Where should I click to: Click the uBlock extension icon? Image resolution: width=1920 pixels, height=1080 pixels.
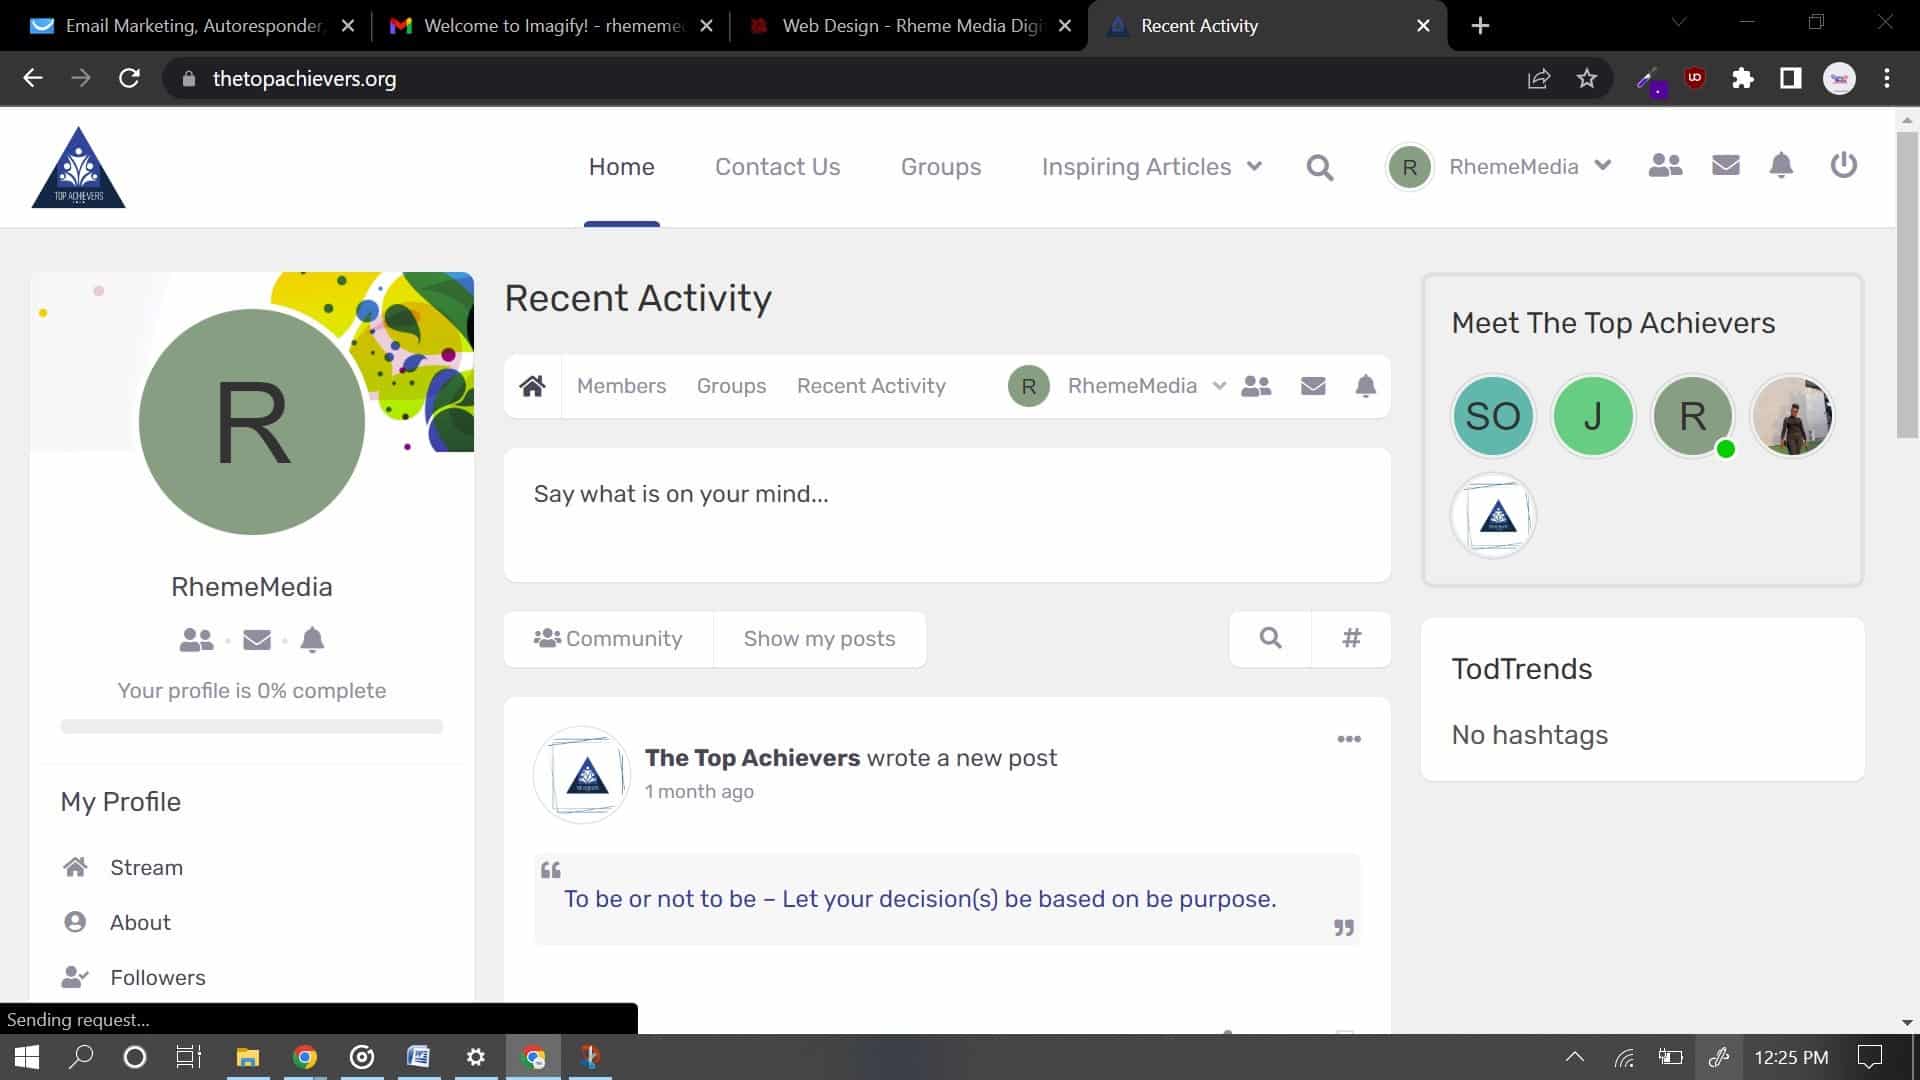[x=1695, y=78]
